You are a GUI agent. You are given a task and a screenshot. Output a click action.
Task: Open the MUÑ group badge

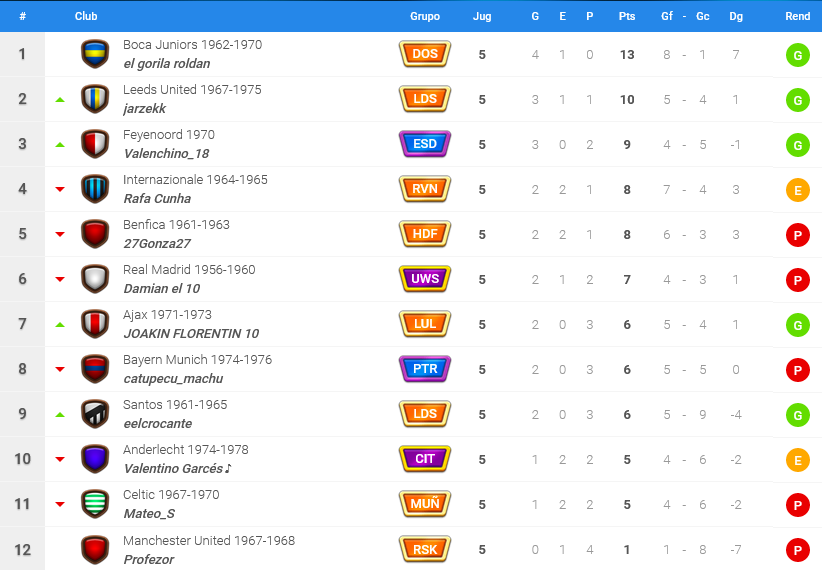coord(425,504)
